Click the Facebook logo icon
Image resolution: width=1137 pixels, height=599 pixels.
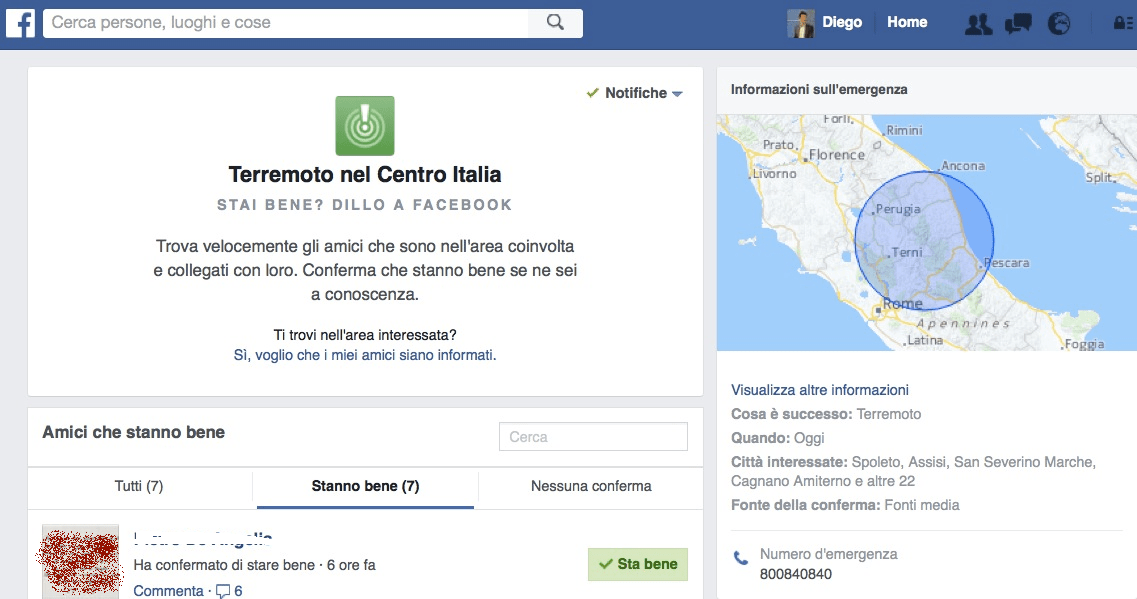(20, 22)
